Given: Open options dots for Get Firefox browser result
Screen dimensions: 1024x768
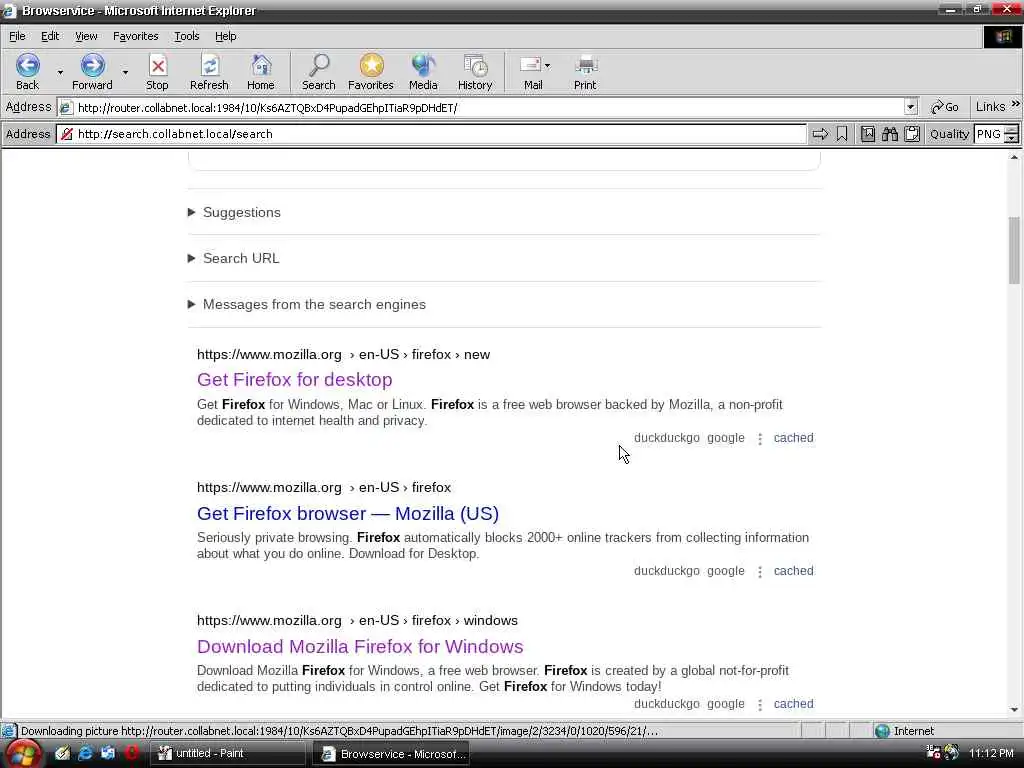Looking at the screenshot, I should tap(760, 572).
